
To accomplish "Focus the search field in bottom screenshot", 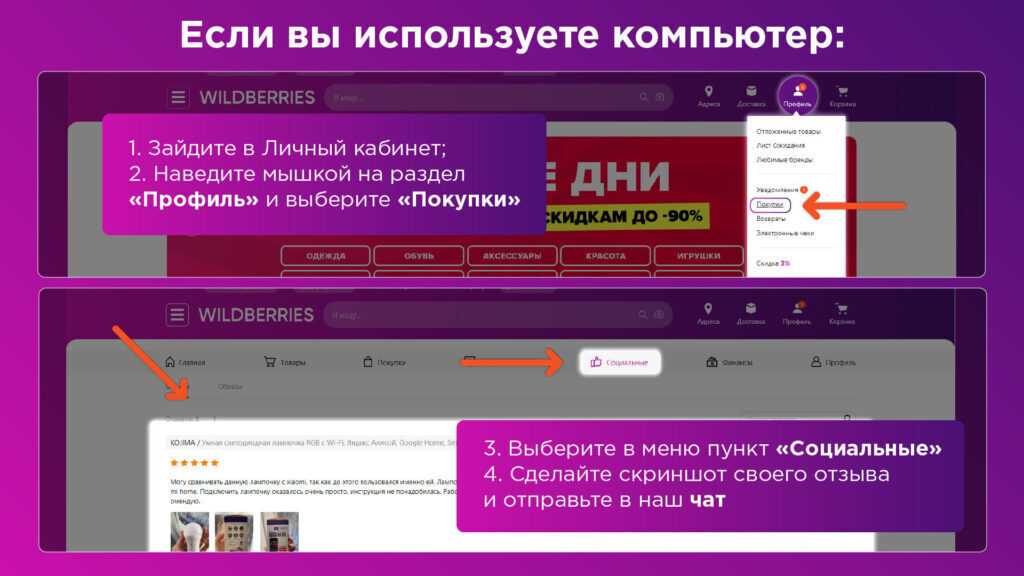I will [498, 315].
